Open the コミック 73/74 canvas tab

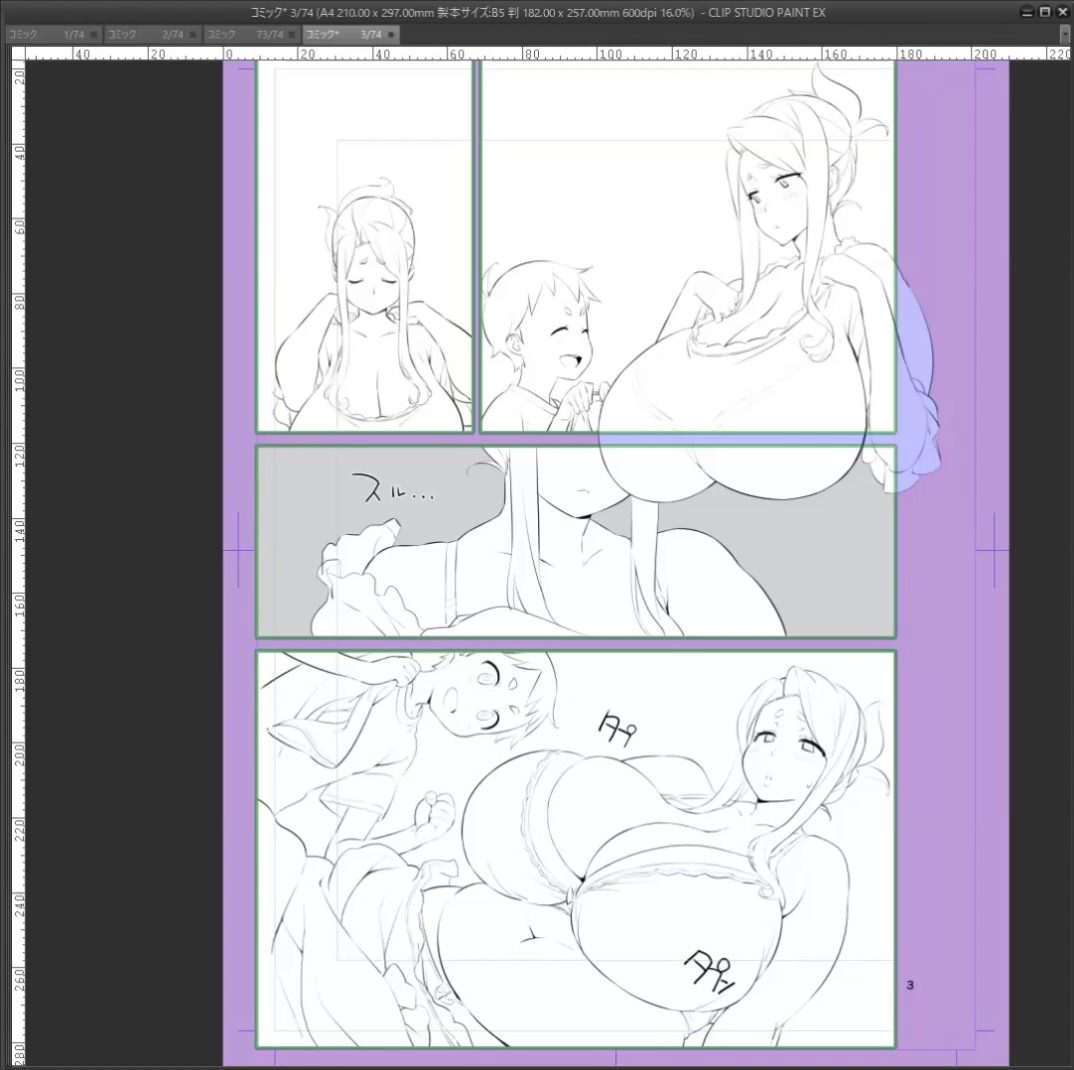[x=243, y=34]
